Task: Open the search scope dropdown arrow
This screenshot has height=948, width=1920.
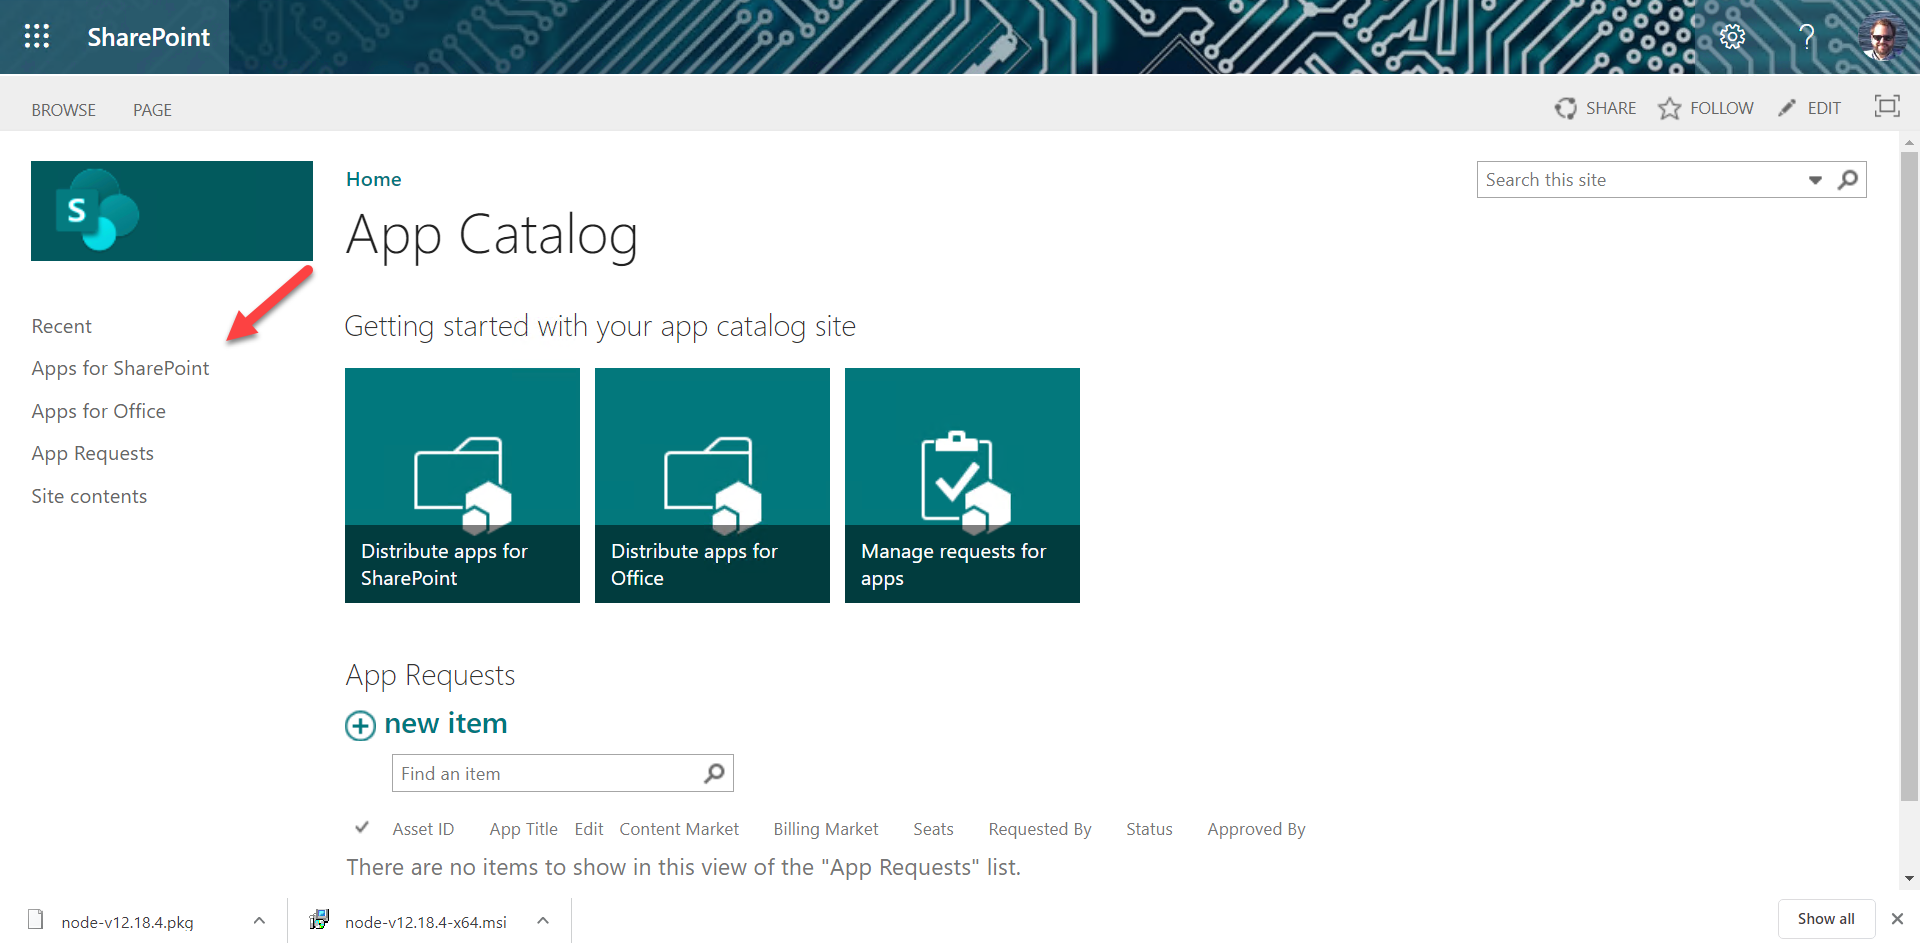Action: 1815,181
